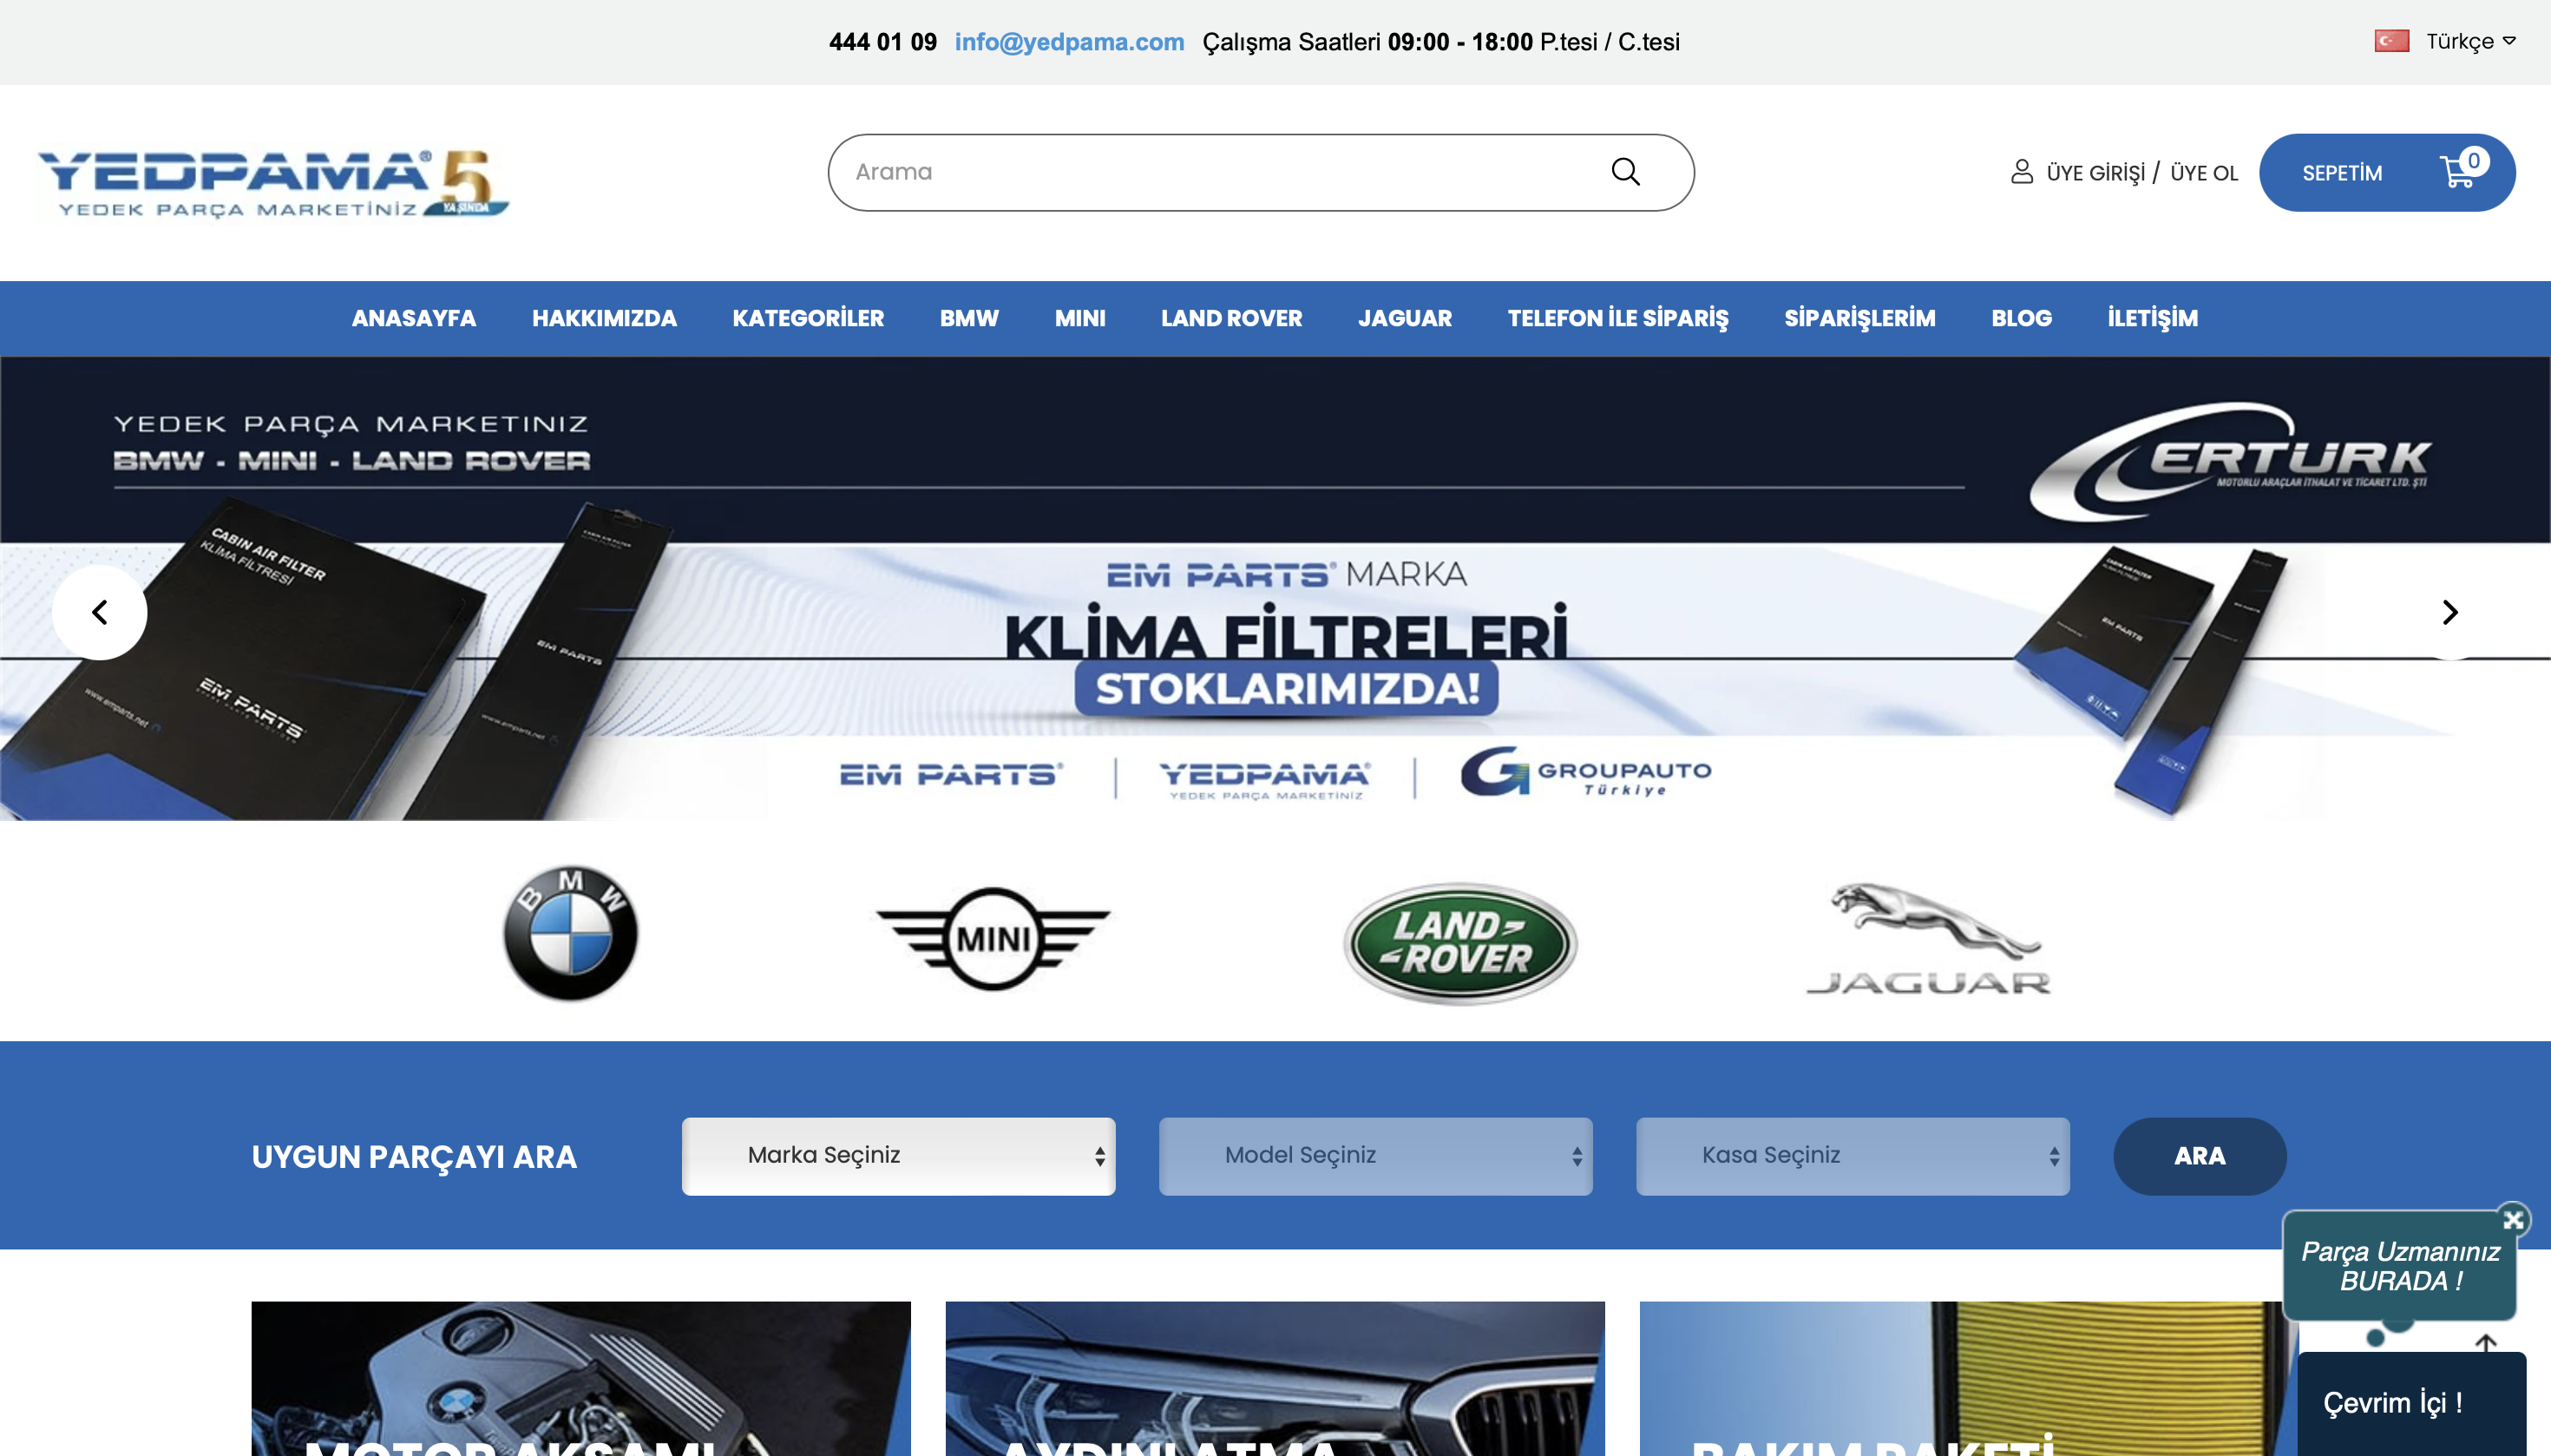Open the ANASAYFA menu item
This screenshot has width=2551, height=1456.
coord(413,318)
